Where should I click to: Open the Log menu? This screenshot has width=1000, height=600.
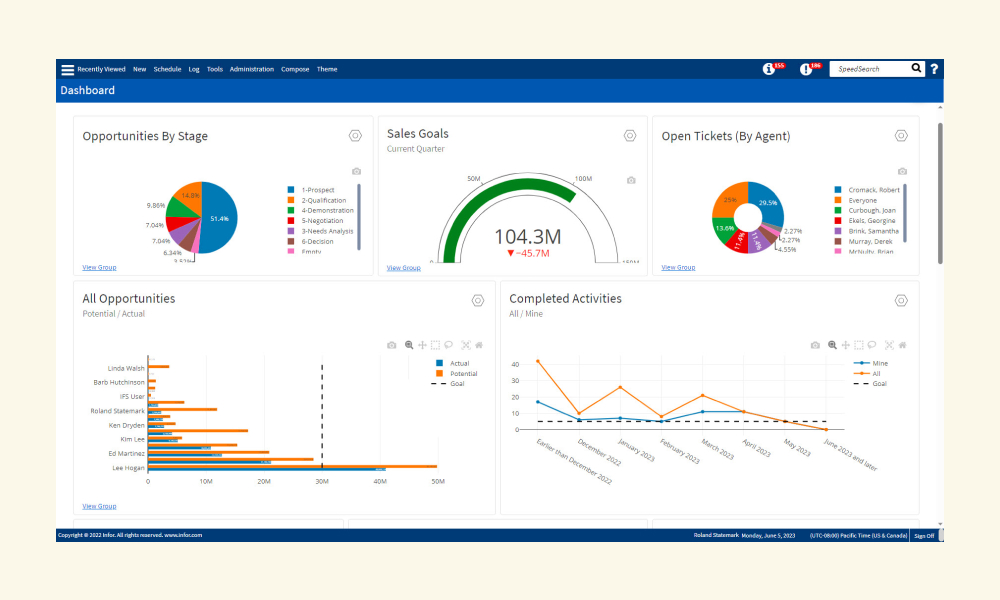(x=194, y=69)
